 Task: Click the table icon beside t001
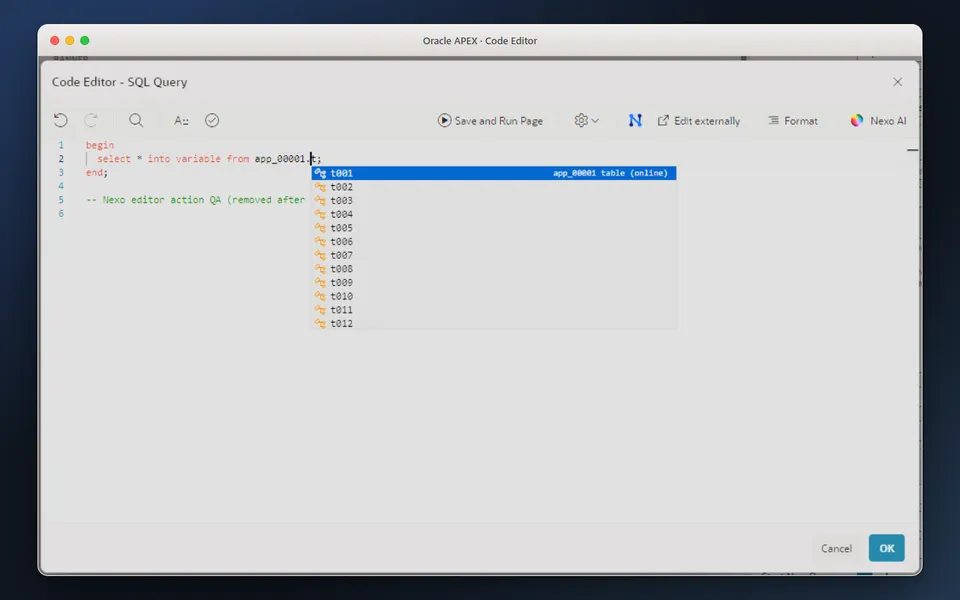320,173
